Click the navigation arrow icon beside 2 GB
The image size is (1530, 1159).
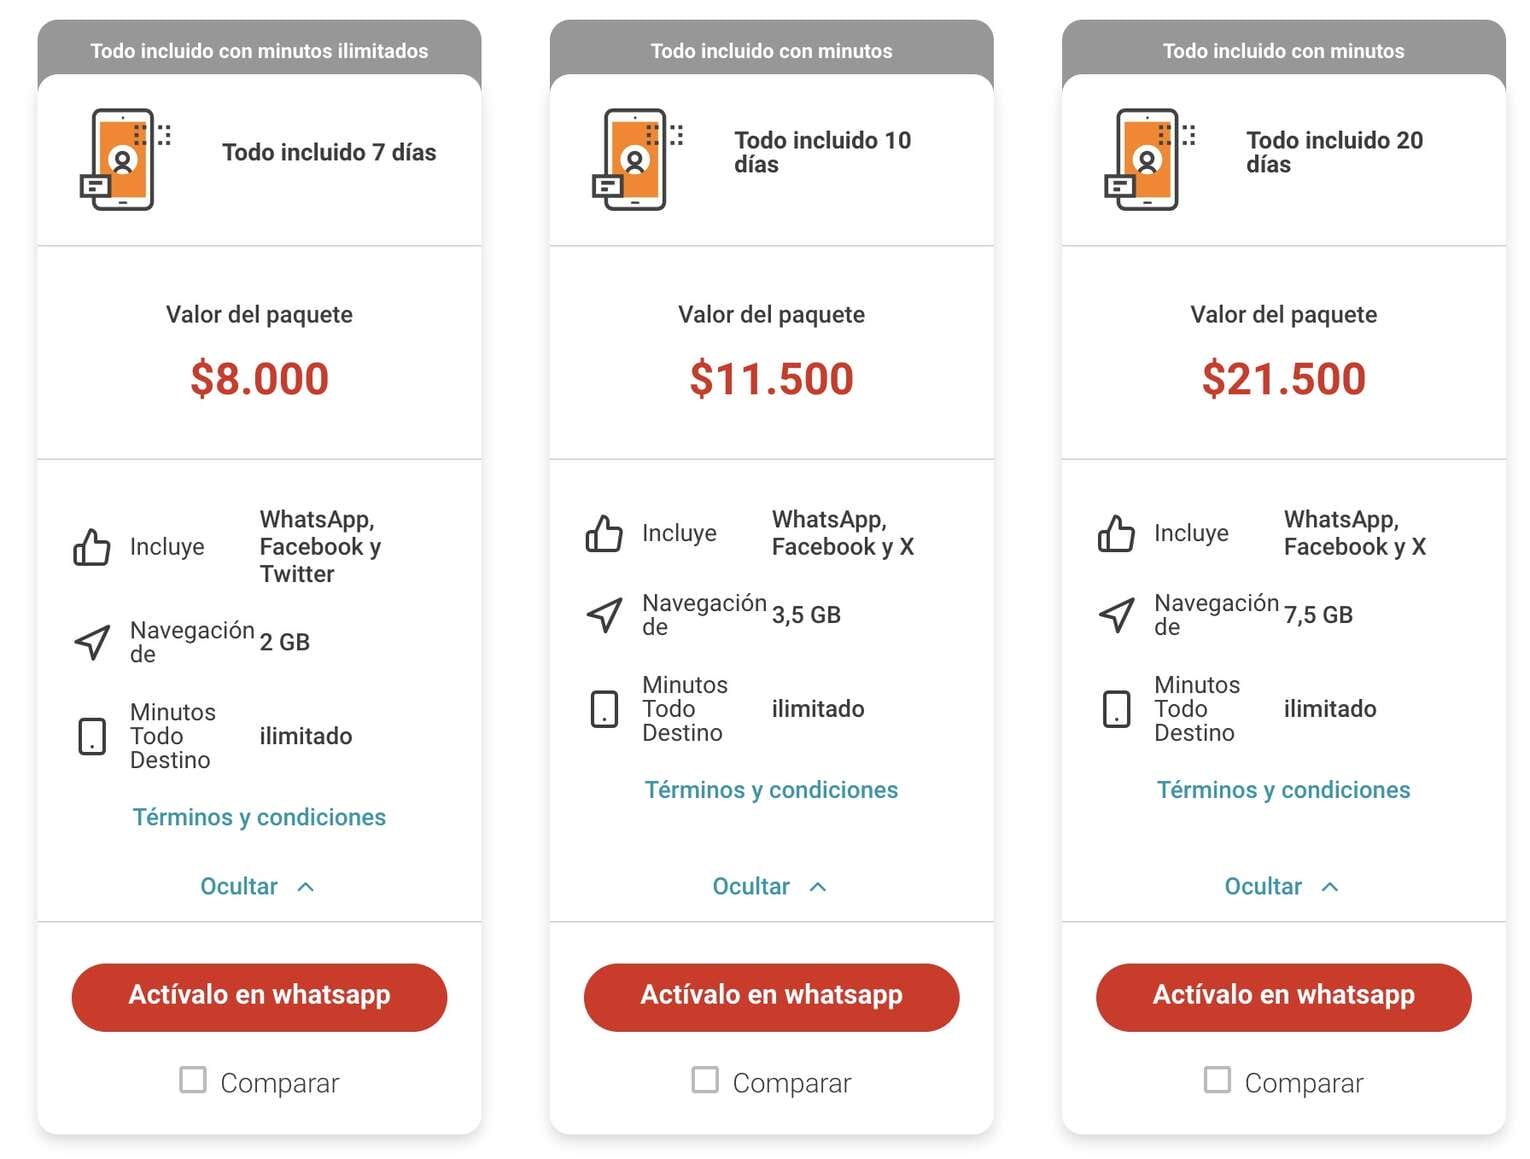click(x=92, y=642)
